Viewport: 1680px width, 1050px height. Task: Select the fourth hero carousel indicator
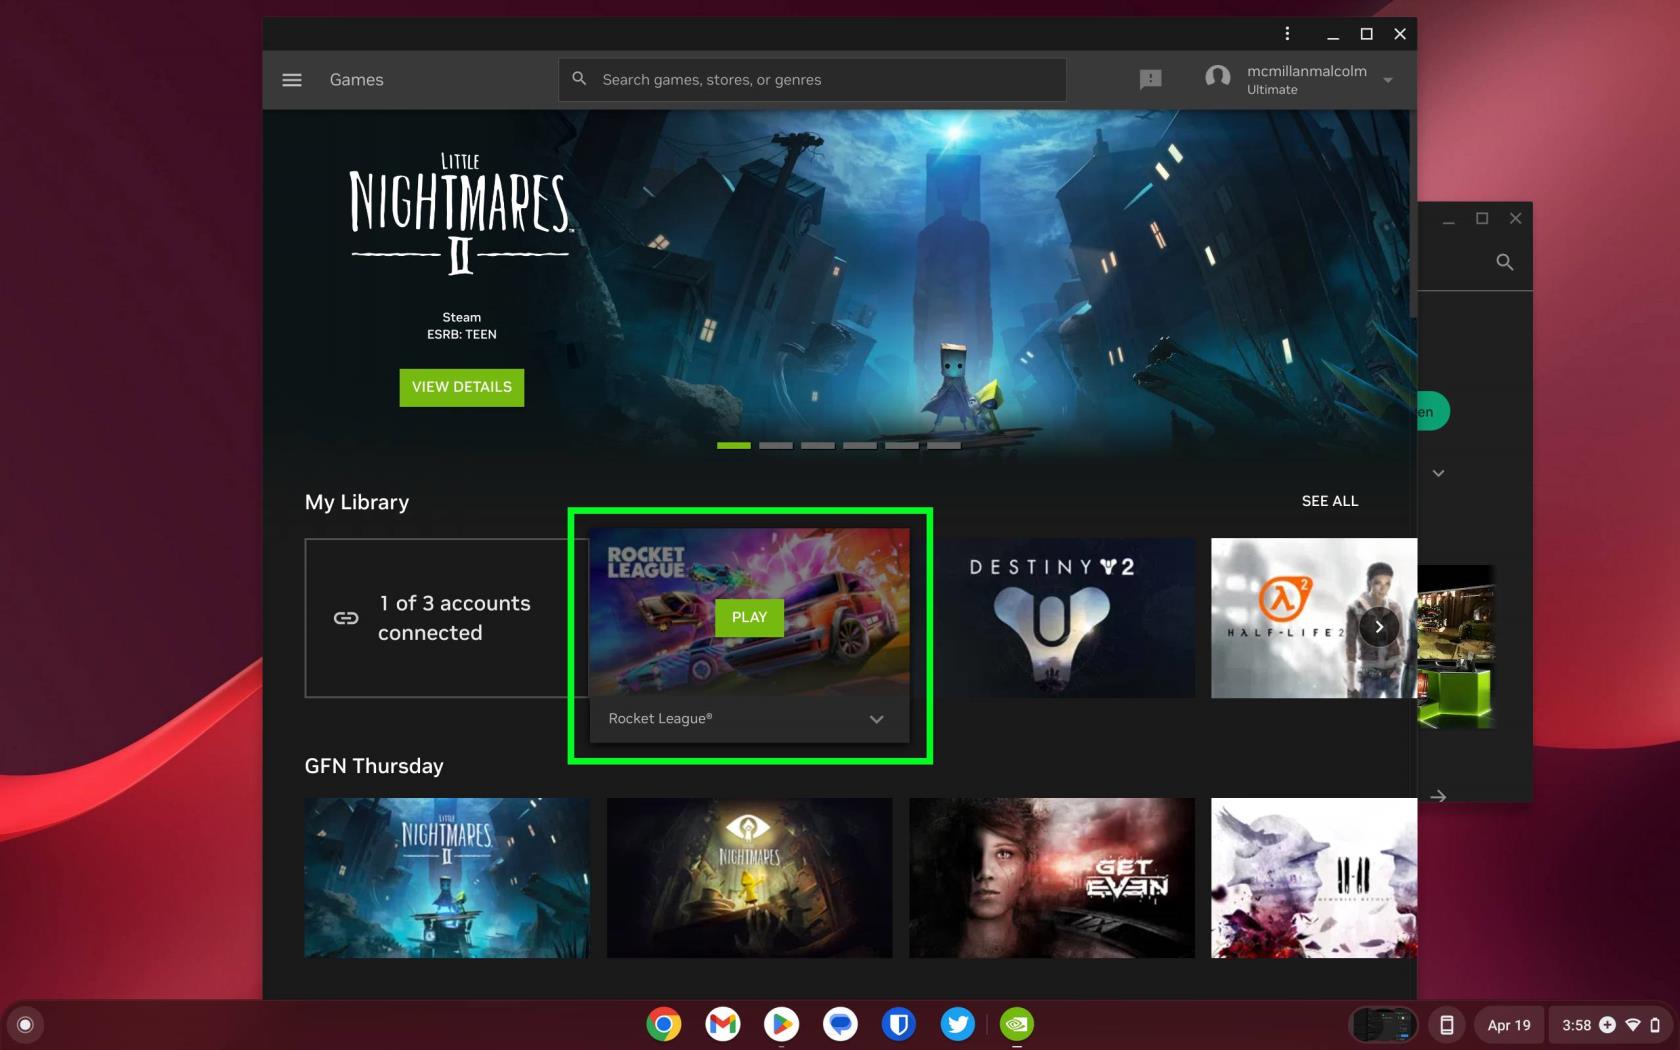pyautogui.click(x=860, y=446)
